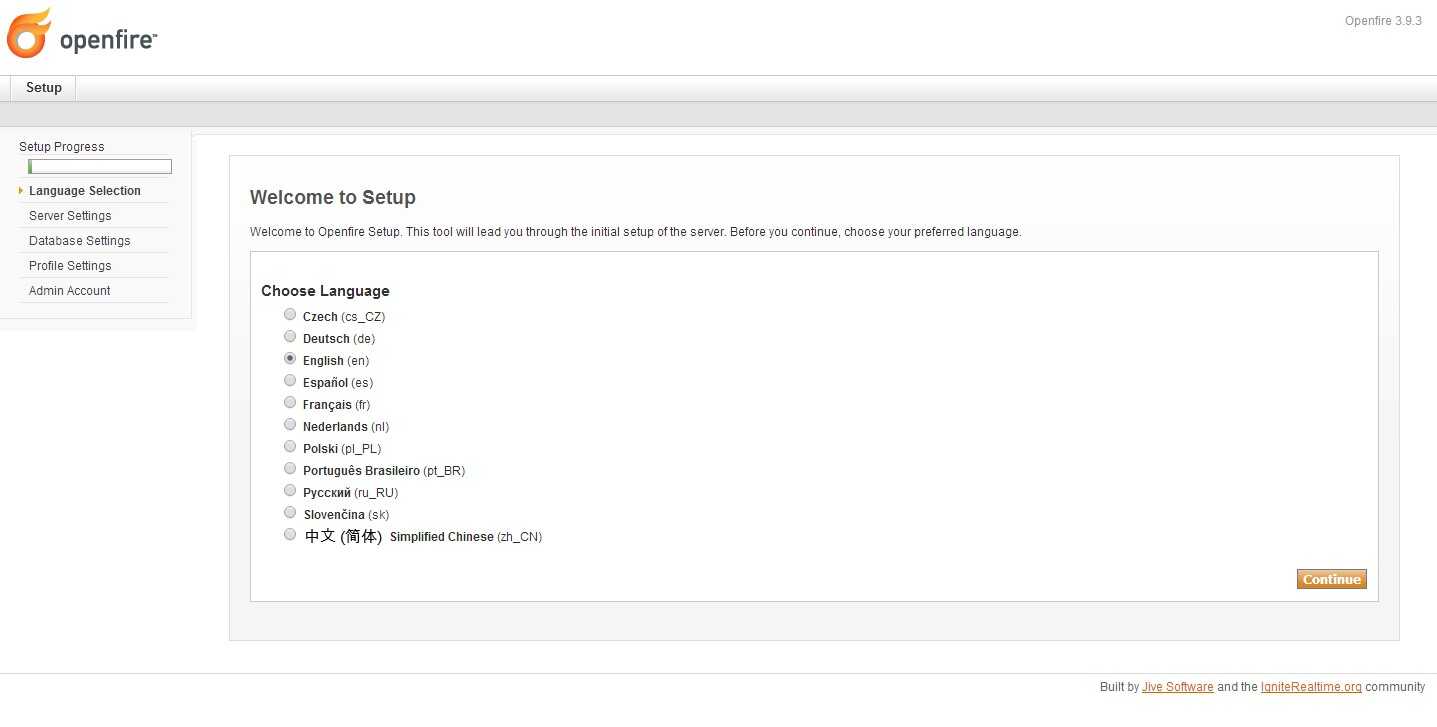Screen dimensions: 1437x727
Task: Choose Simplified Chinese (zh_CN) radio button
Action: click(x=290, y=534)
